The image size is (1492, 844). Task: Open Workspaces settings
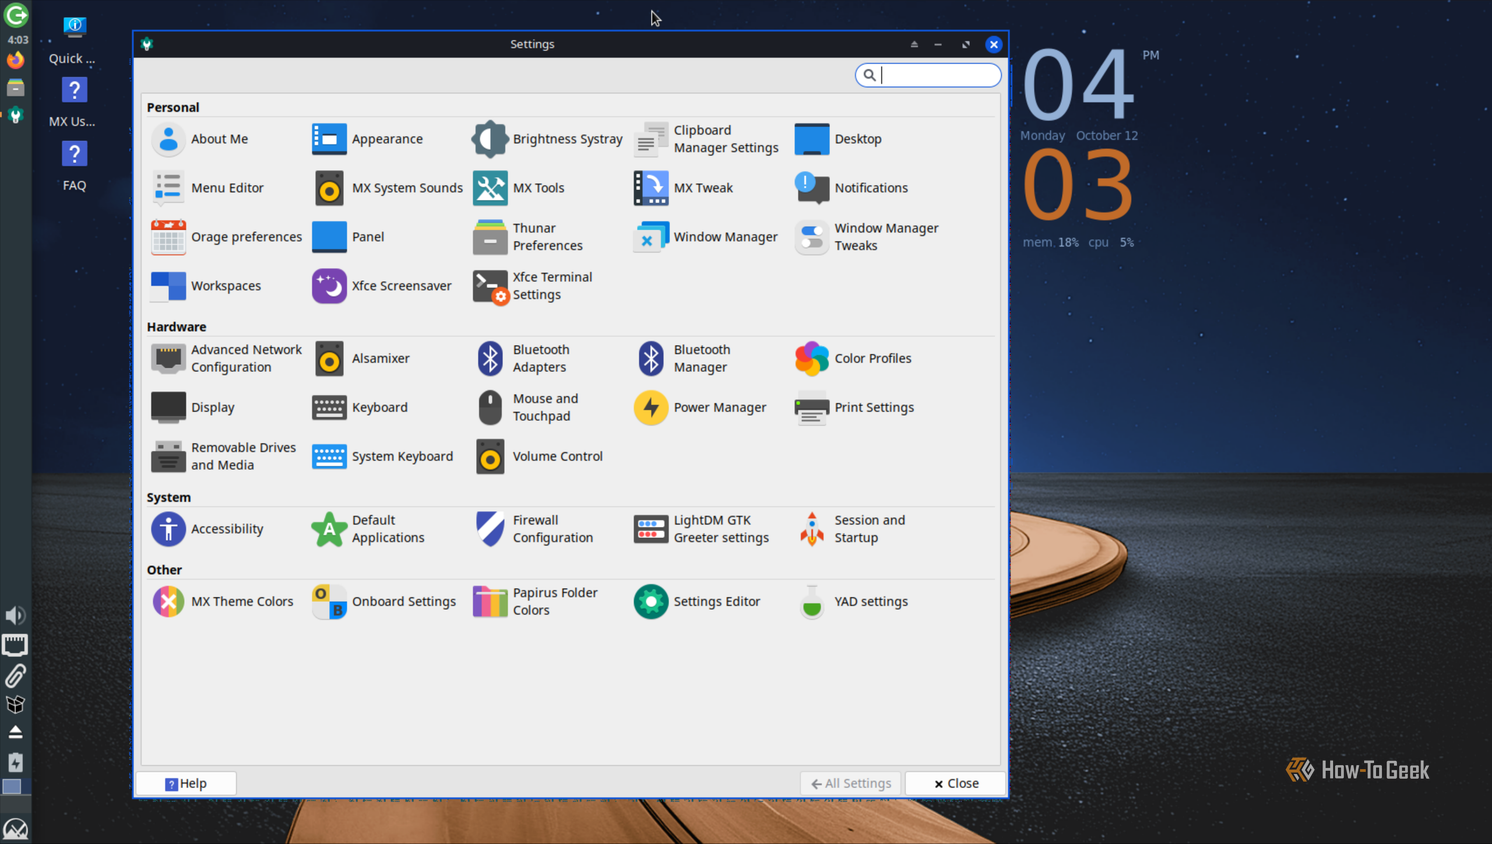[206, 286]
